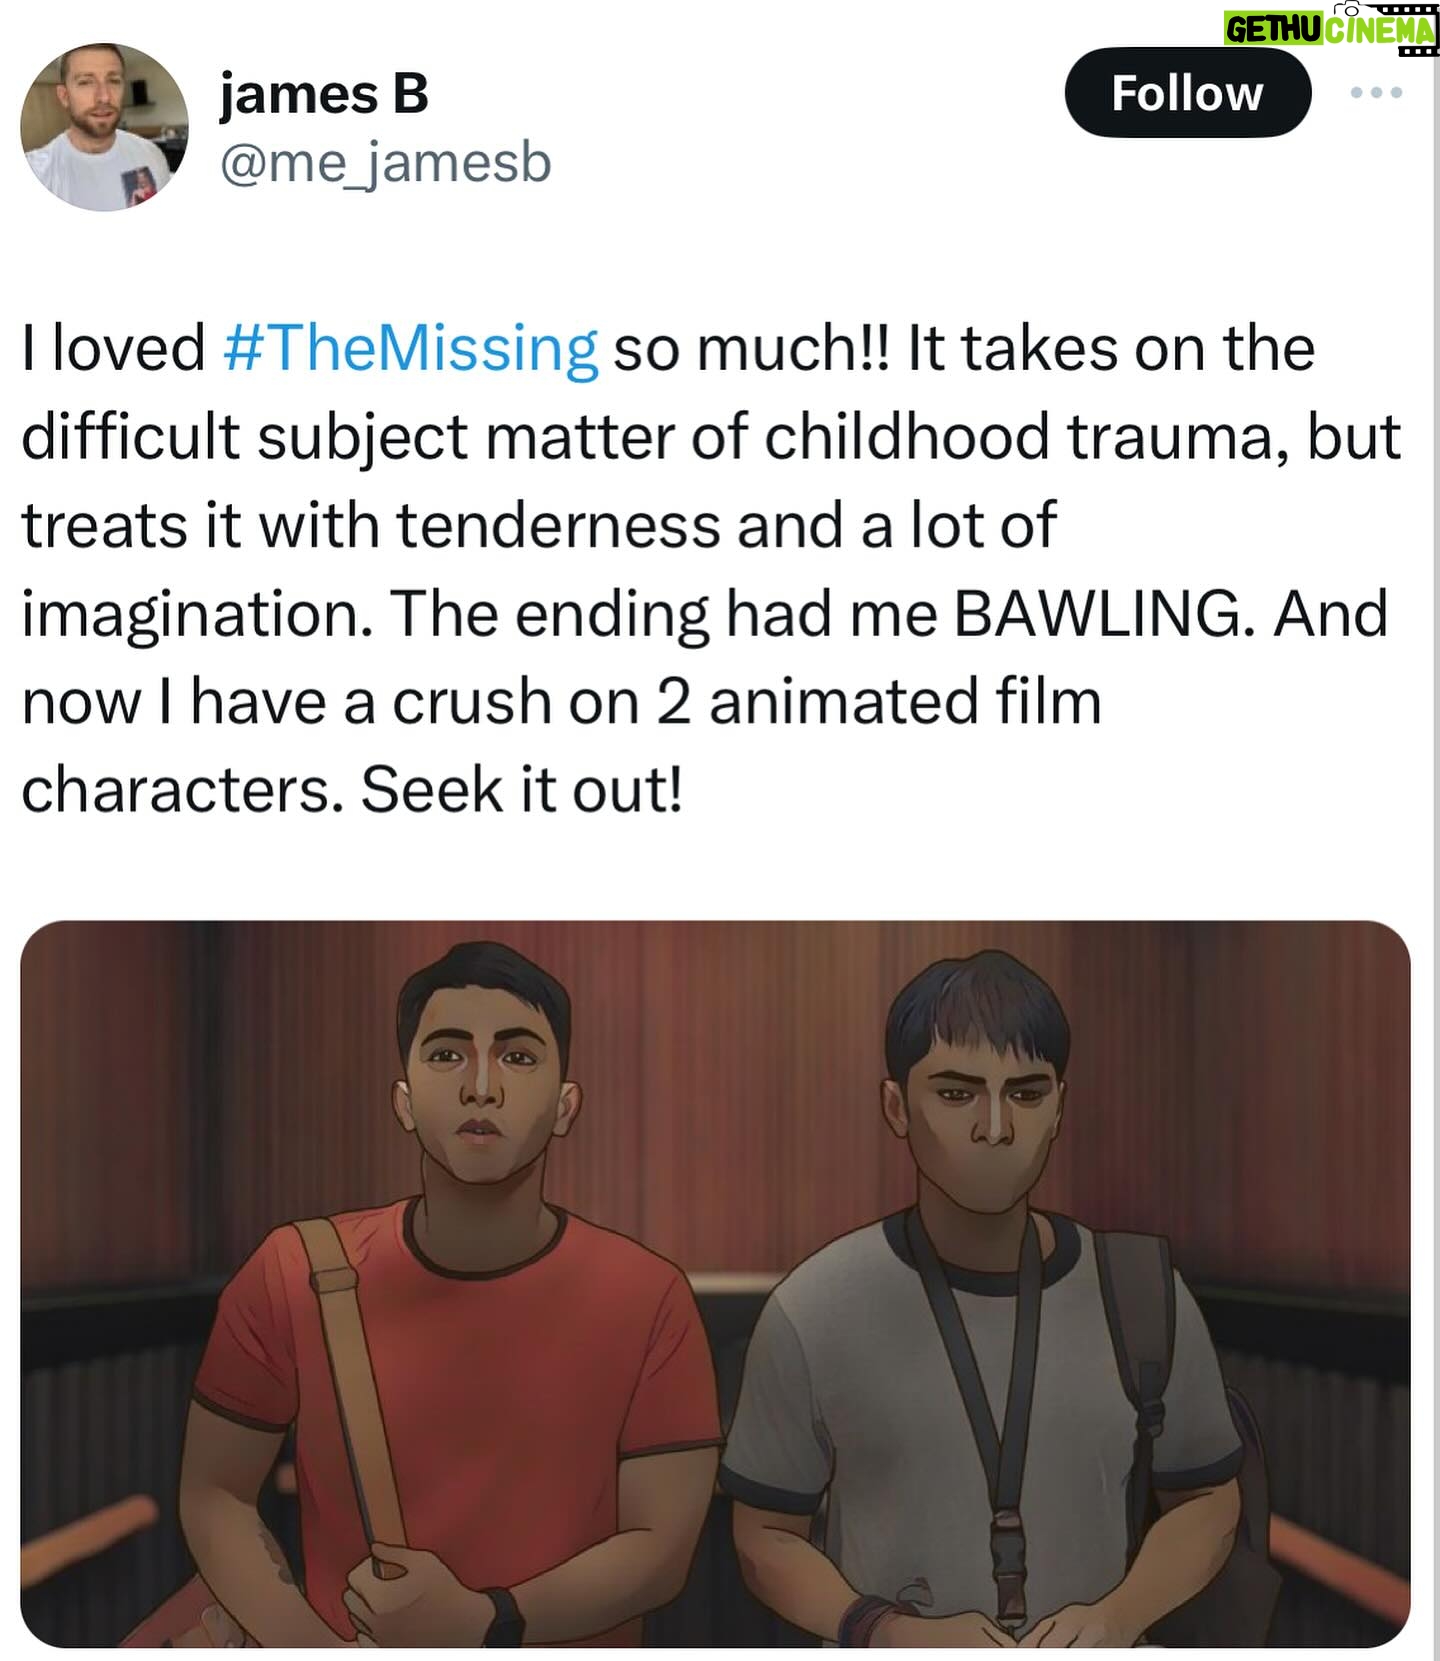Open the three-dot more options menu
The image size is (1440, 1661).
1376,93
